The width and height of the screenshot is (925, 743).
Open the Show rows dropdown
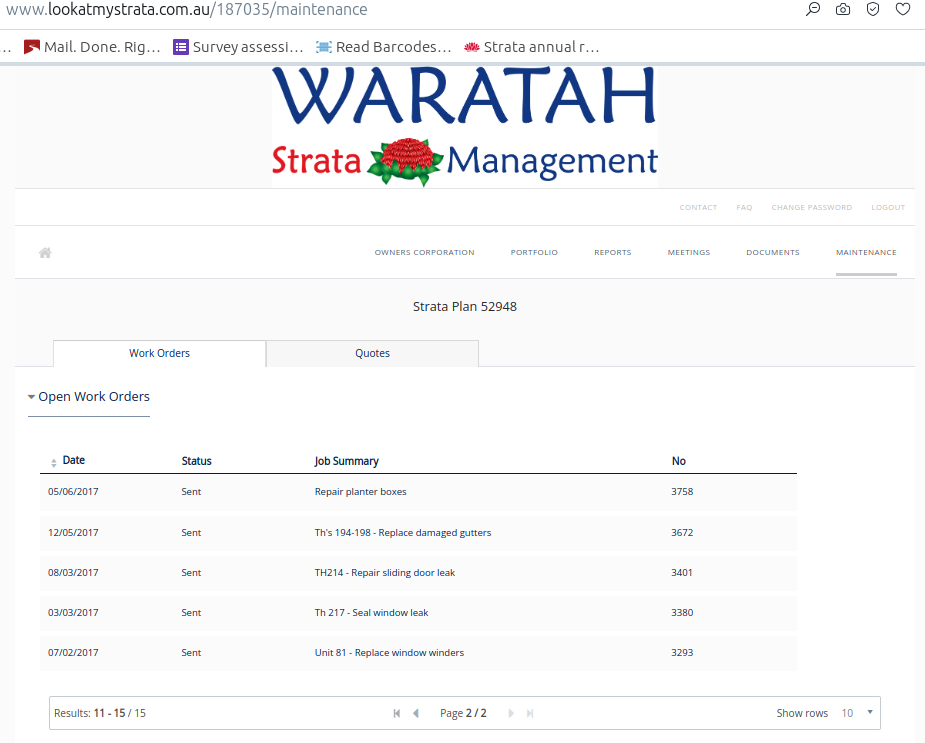(x=857, y=713)
